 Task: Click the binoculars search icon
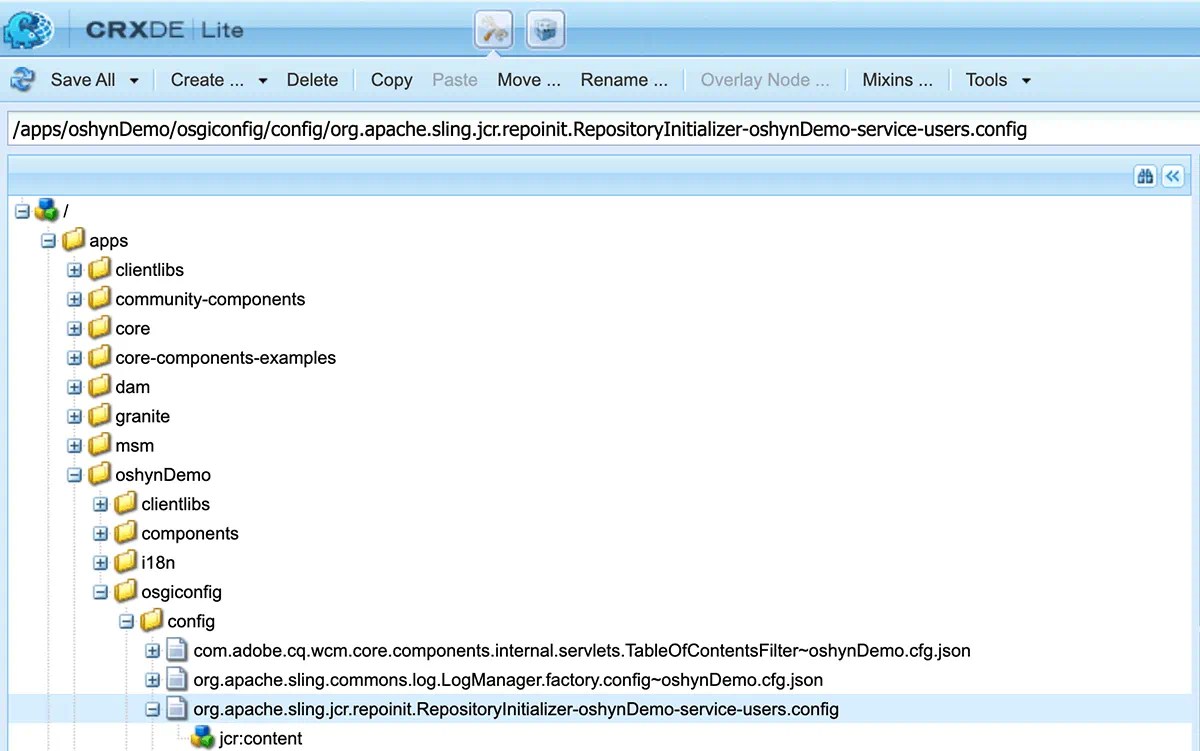(1145, 176)
